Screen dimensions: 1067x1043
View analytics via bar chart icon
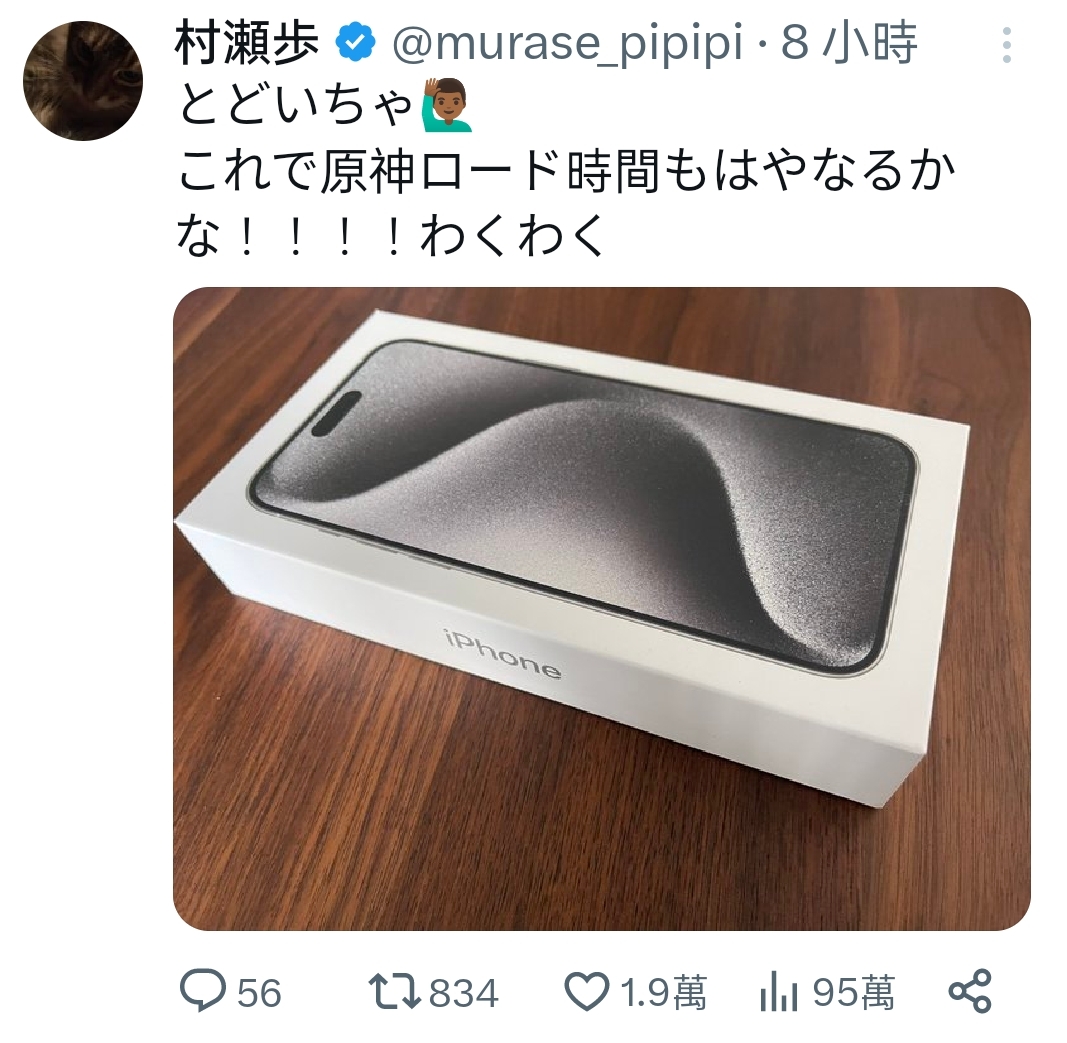click(778, 993)
